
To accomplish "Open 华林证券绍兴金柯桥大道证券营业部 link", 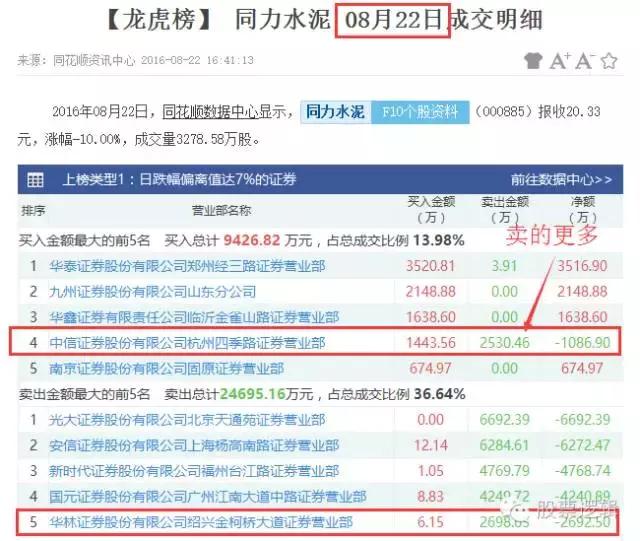I will [201, 522].
